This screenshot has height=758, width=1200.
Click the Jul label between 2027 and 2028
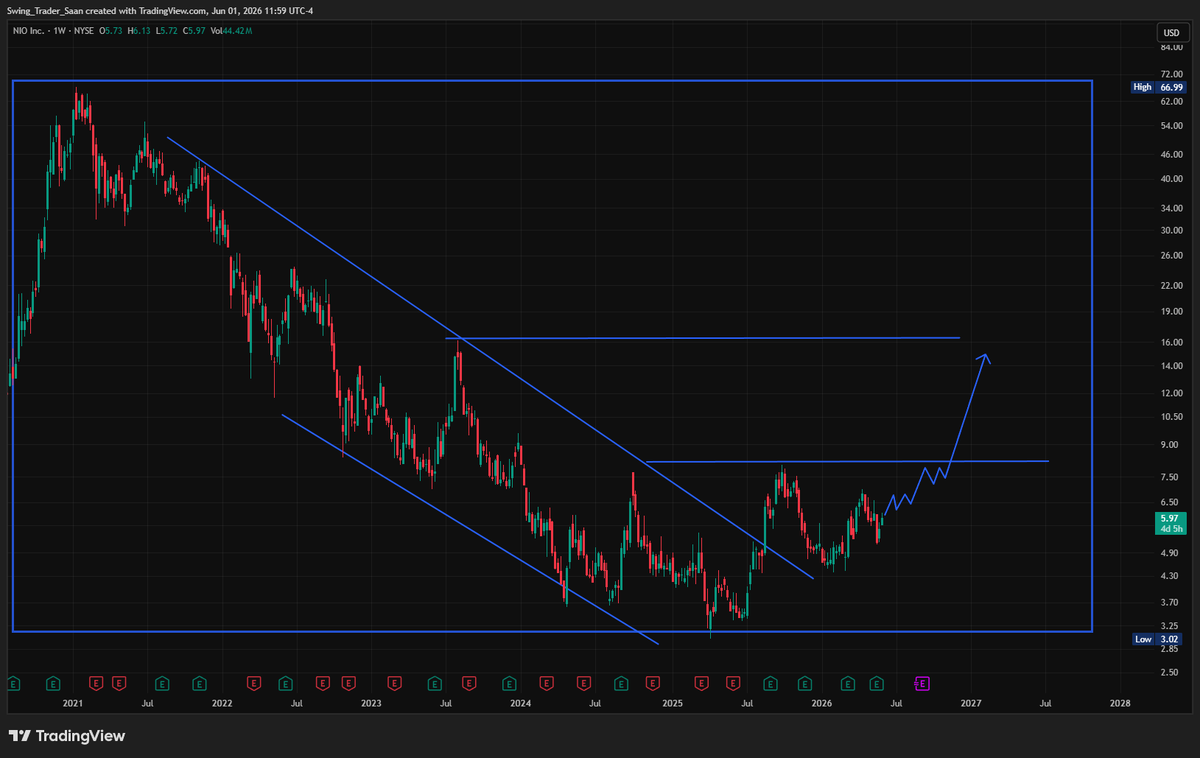click(x=1046, y=704)
